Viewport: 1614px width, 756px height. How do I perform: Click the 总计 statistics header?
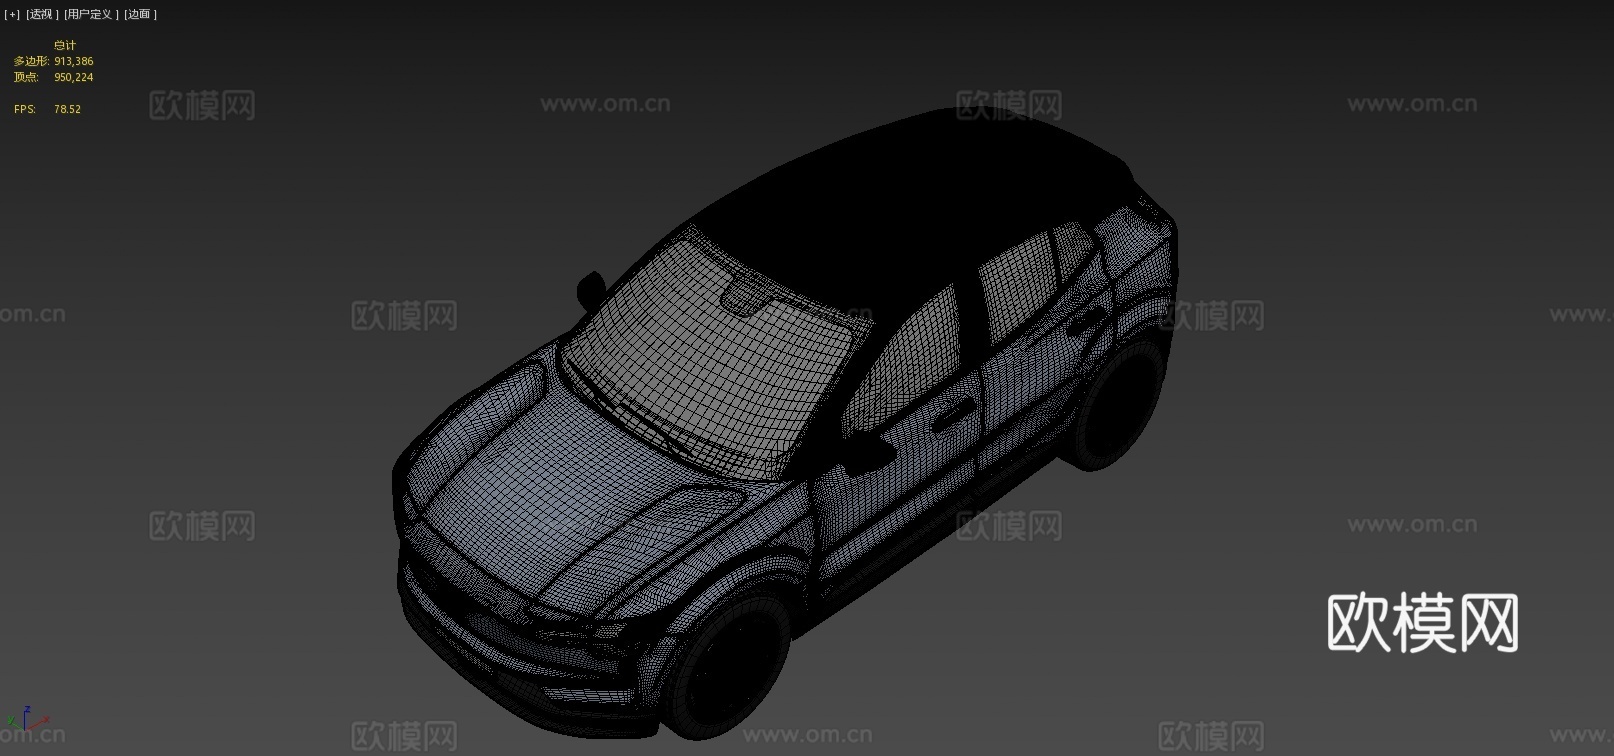[x=65, y=45]
